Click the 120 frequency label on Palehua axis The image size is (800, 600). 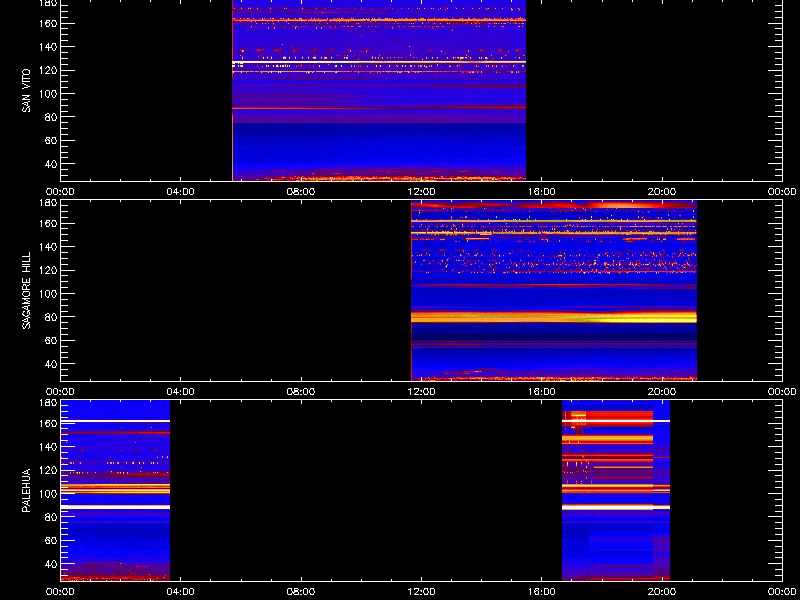click(48, 470)
